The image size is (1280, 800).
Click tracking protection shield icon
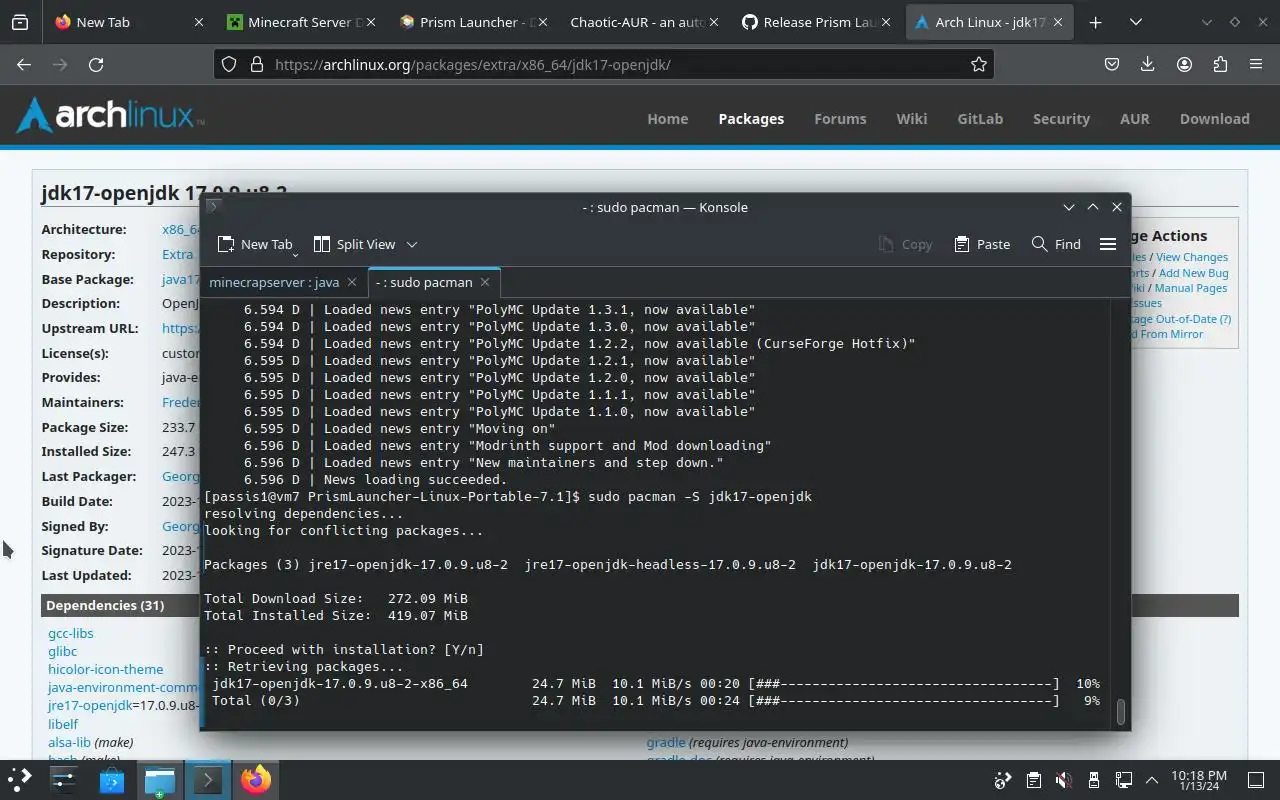pyautogui.click(x=229, y=64)
